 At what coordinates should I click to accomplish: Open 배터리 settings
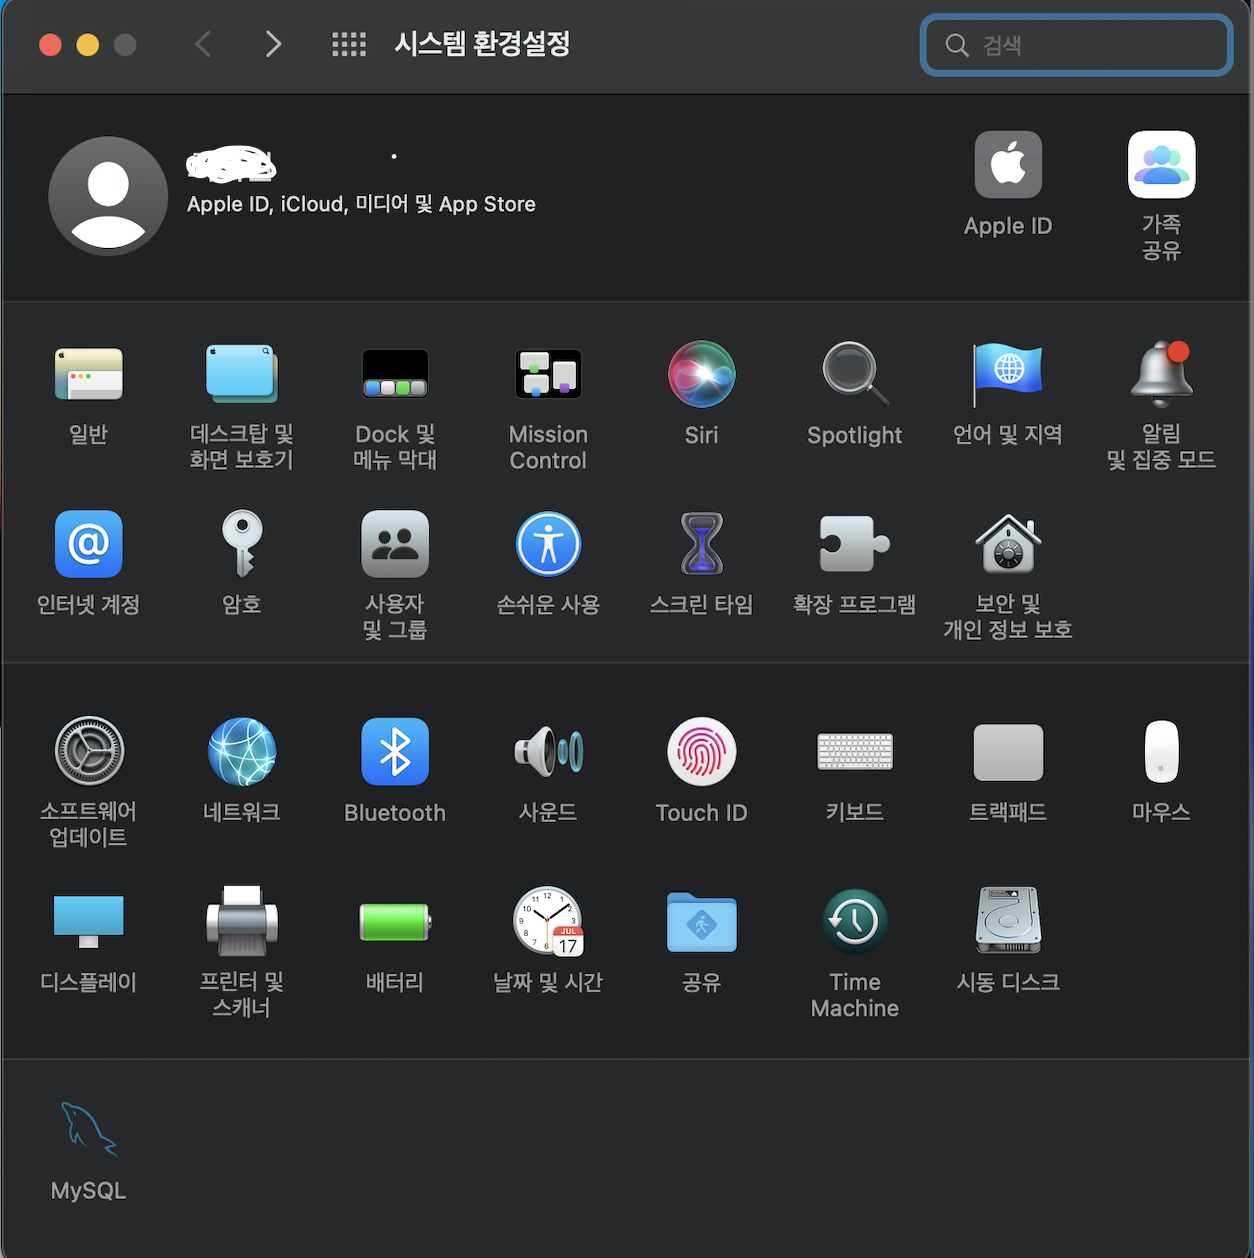(x=395, y=921)
